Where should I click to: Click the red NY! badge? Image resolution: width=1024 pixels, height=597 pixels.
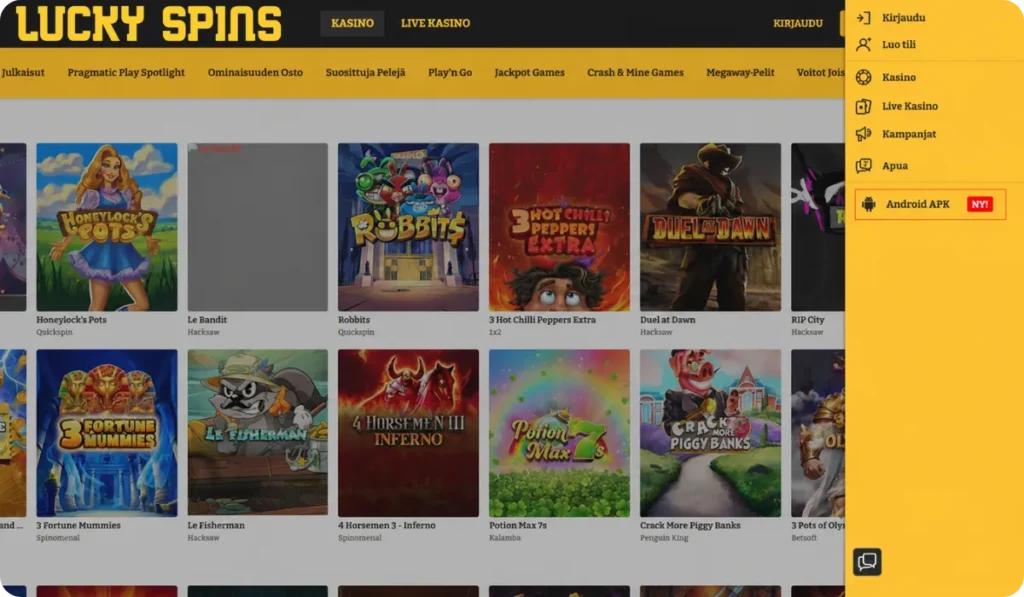tap(980, 204)
